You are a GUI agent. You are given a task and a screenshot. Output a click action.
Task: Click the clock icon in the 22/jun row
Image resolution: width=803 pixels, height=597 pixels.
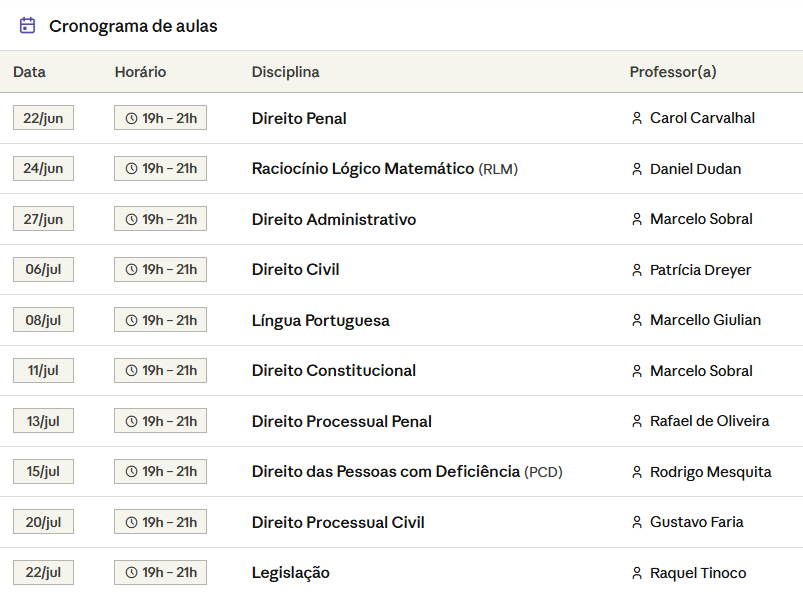tap(132, 118)
